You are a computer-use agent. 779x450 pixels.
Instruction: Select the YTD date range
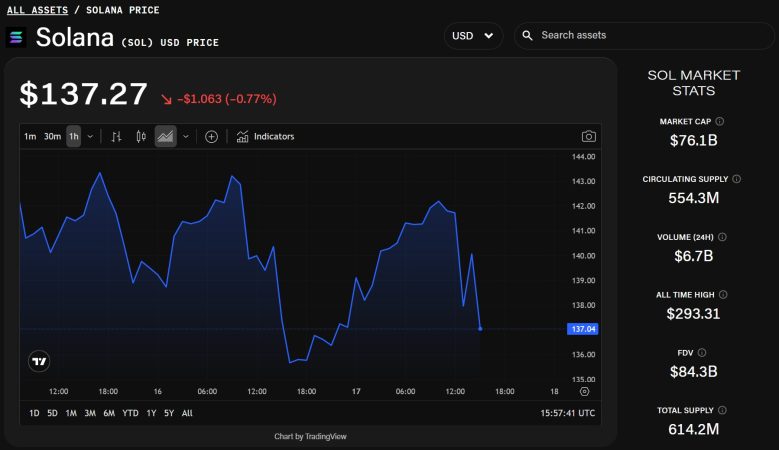[x=130, y=413]
